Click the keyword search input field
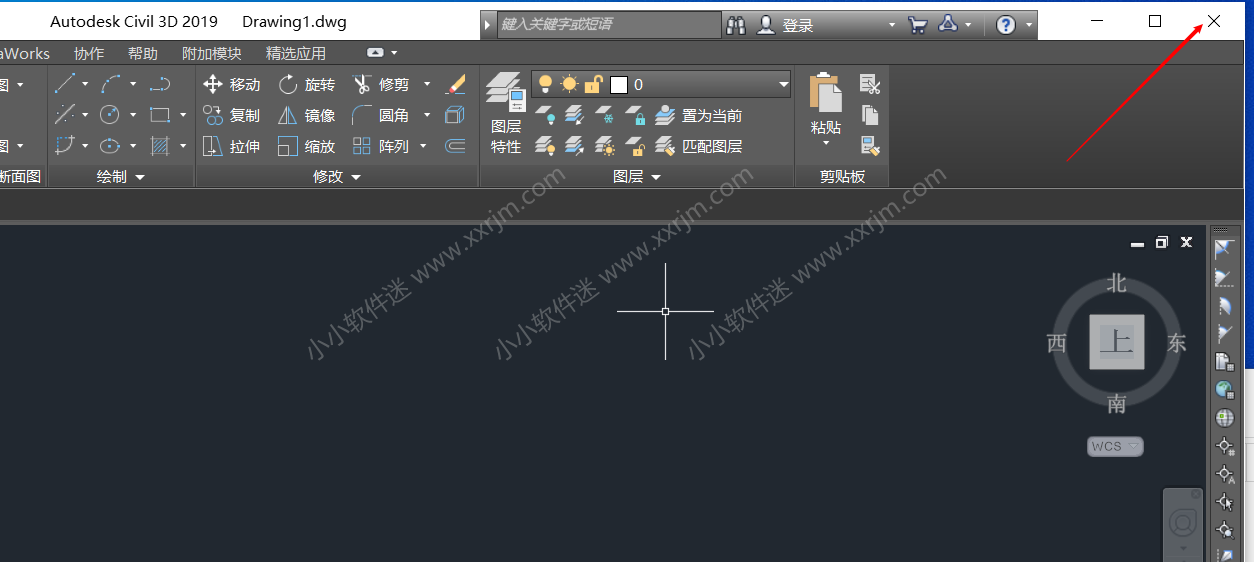This screenshot has height=562, width=1254. (x=608, y=24)
